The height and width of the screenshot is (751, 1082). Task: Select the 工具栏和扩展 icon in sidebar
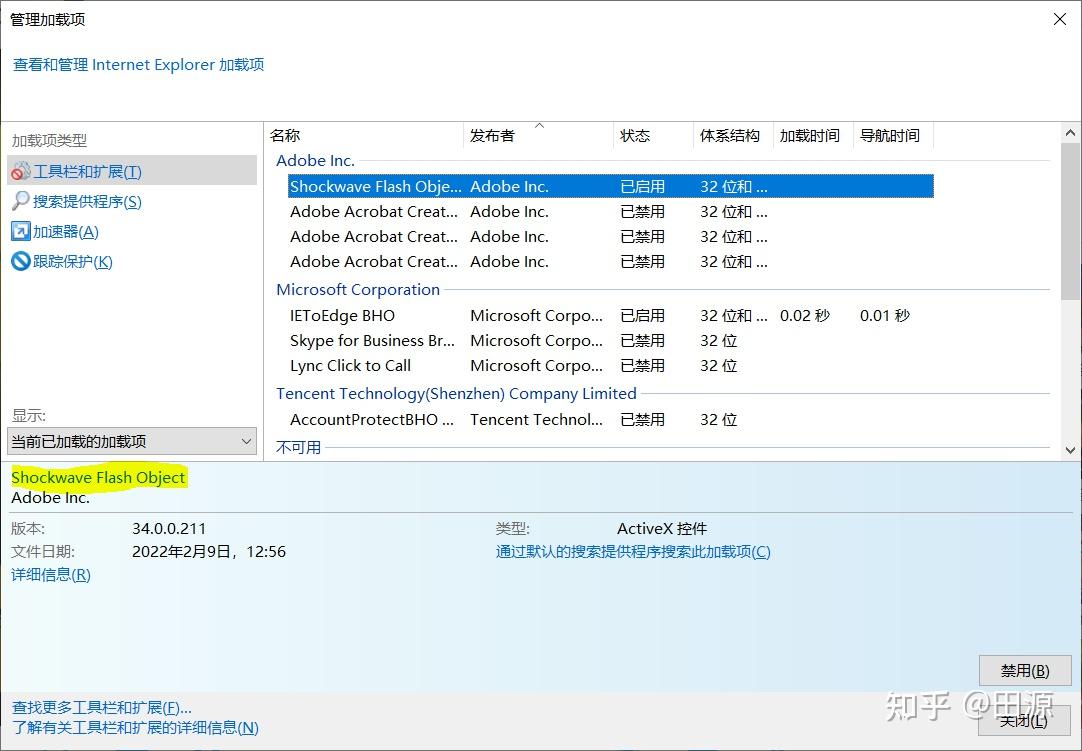(21, 171)
